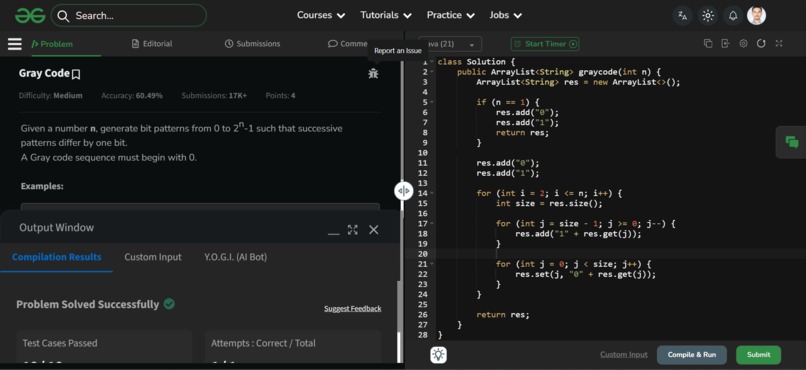This screenshot has width=806, height=370.
Task: Click the 'Difficulty: Medium' text
Action: tap(50, 96)
